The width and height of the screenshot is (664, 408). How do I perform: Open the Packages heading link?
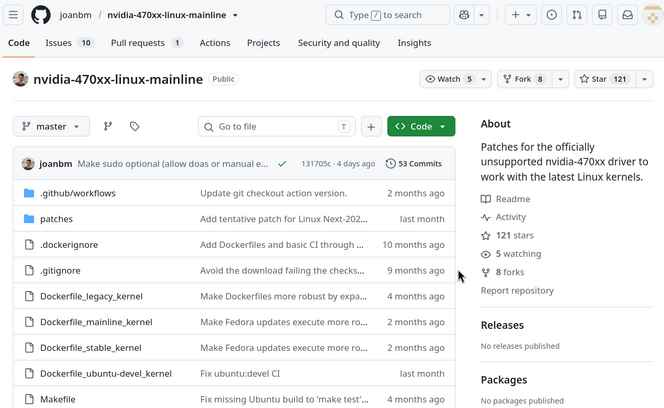pos(504,380)
